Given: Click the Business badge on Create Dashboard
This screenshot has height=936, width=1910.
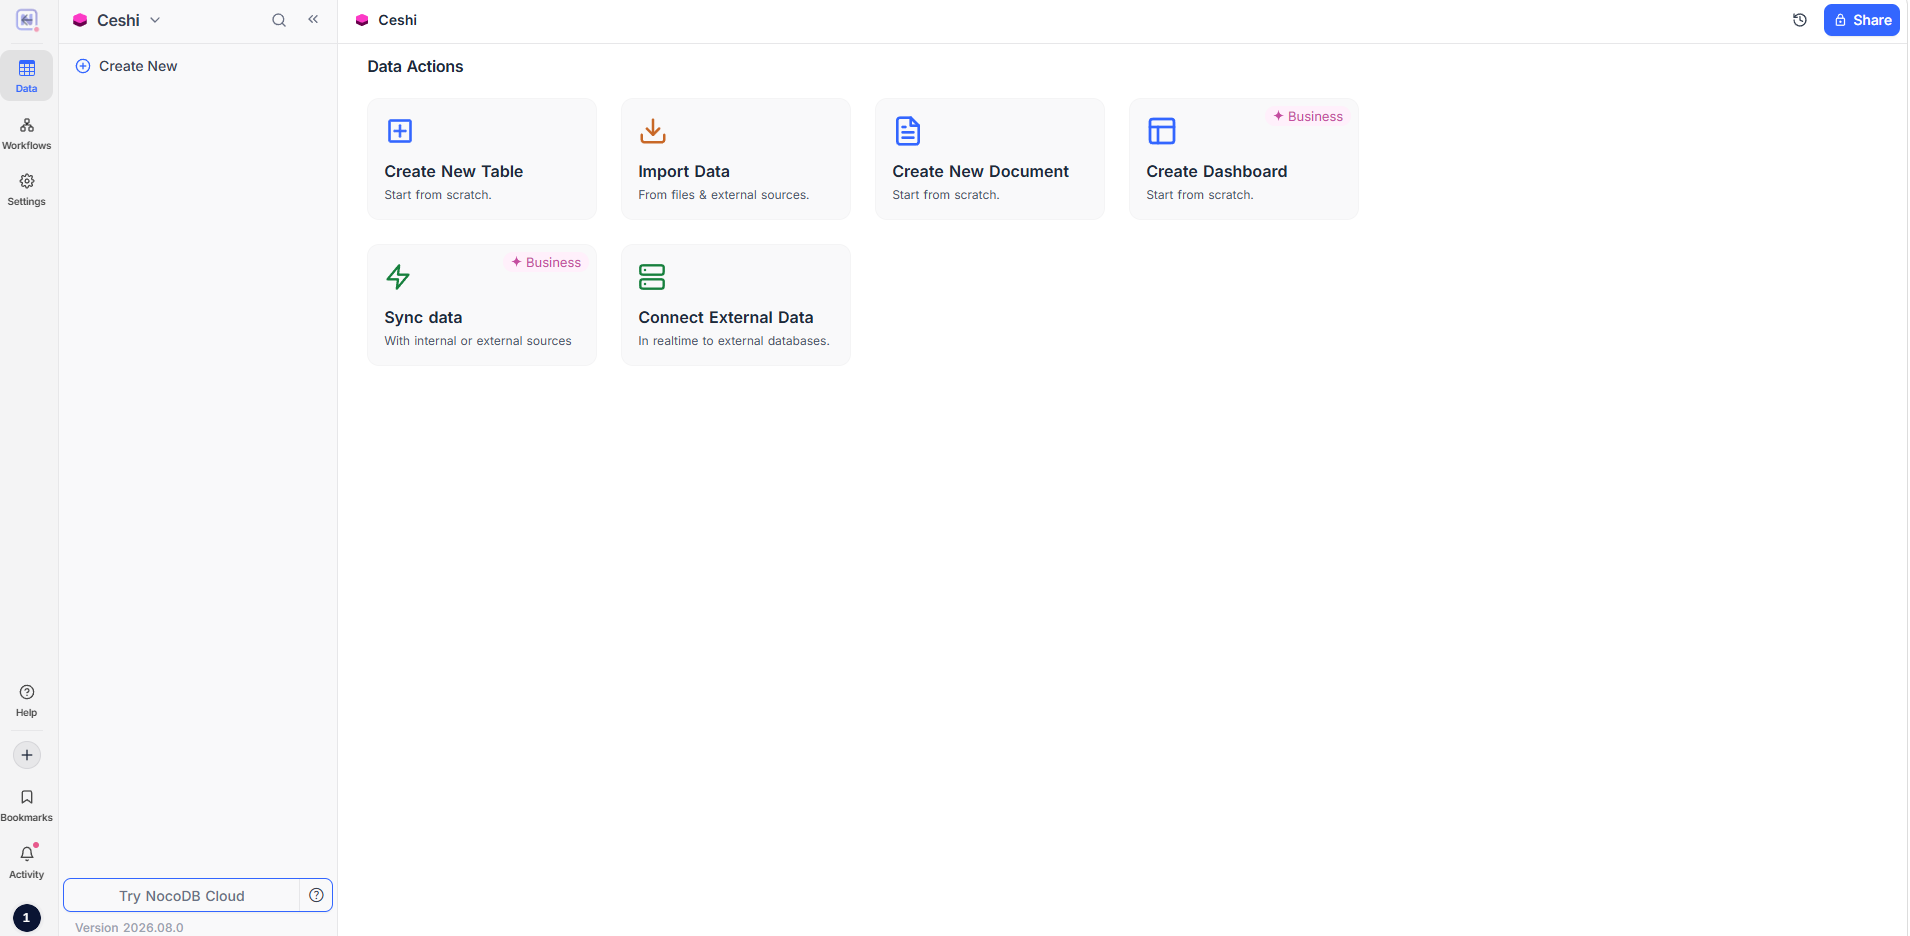Looking at the screenshot, I should [x=1308, y=117].
